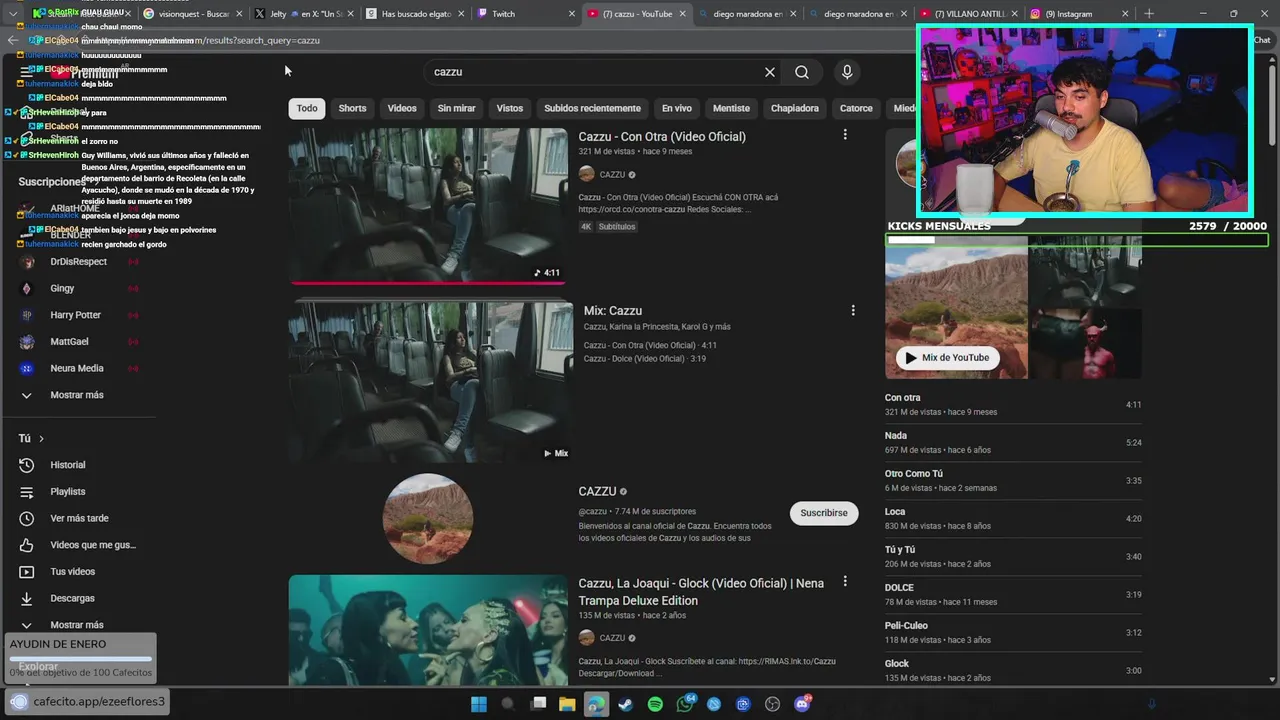Open File Explorer from the taskbar
Viewport: 1280px width, 720px height.
tap(567, 704)
